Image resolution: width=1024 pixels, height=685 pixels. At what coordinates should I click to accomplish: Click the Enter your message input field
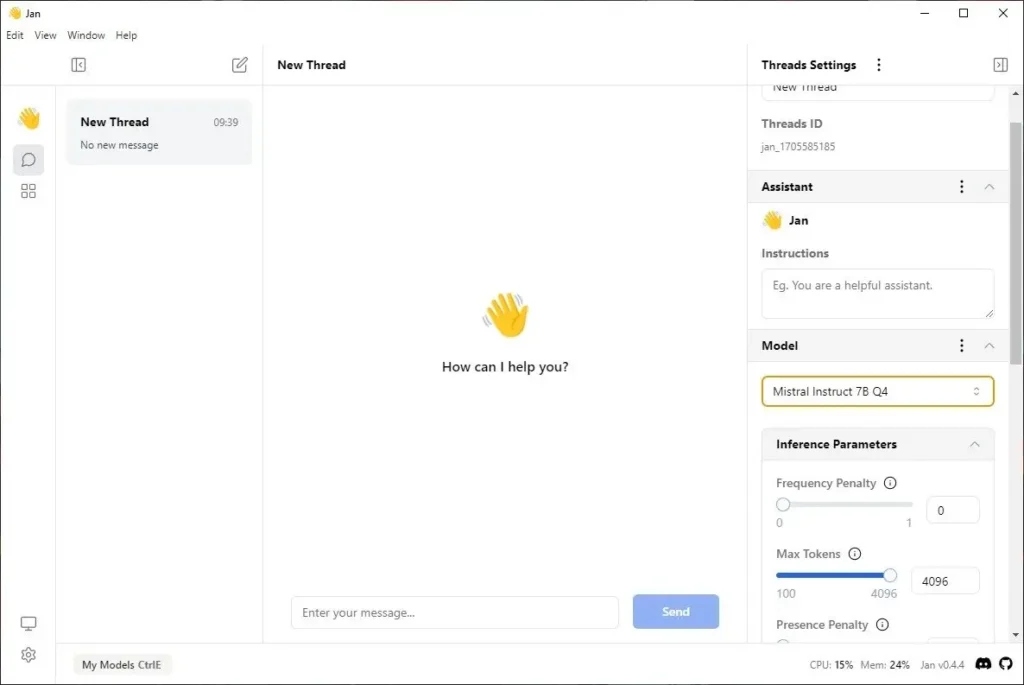point(455,611)
